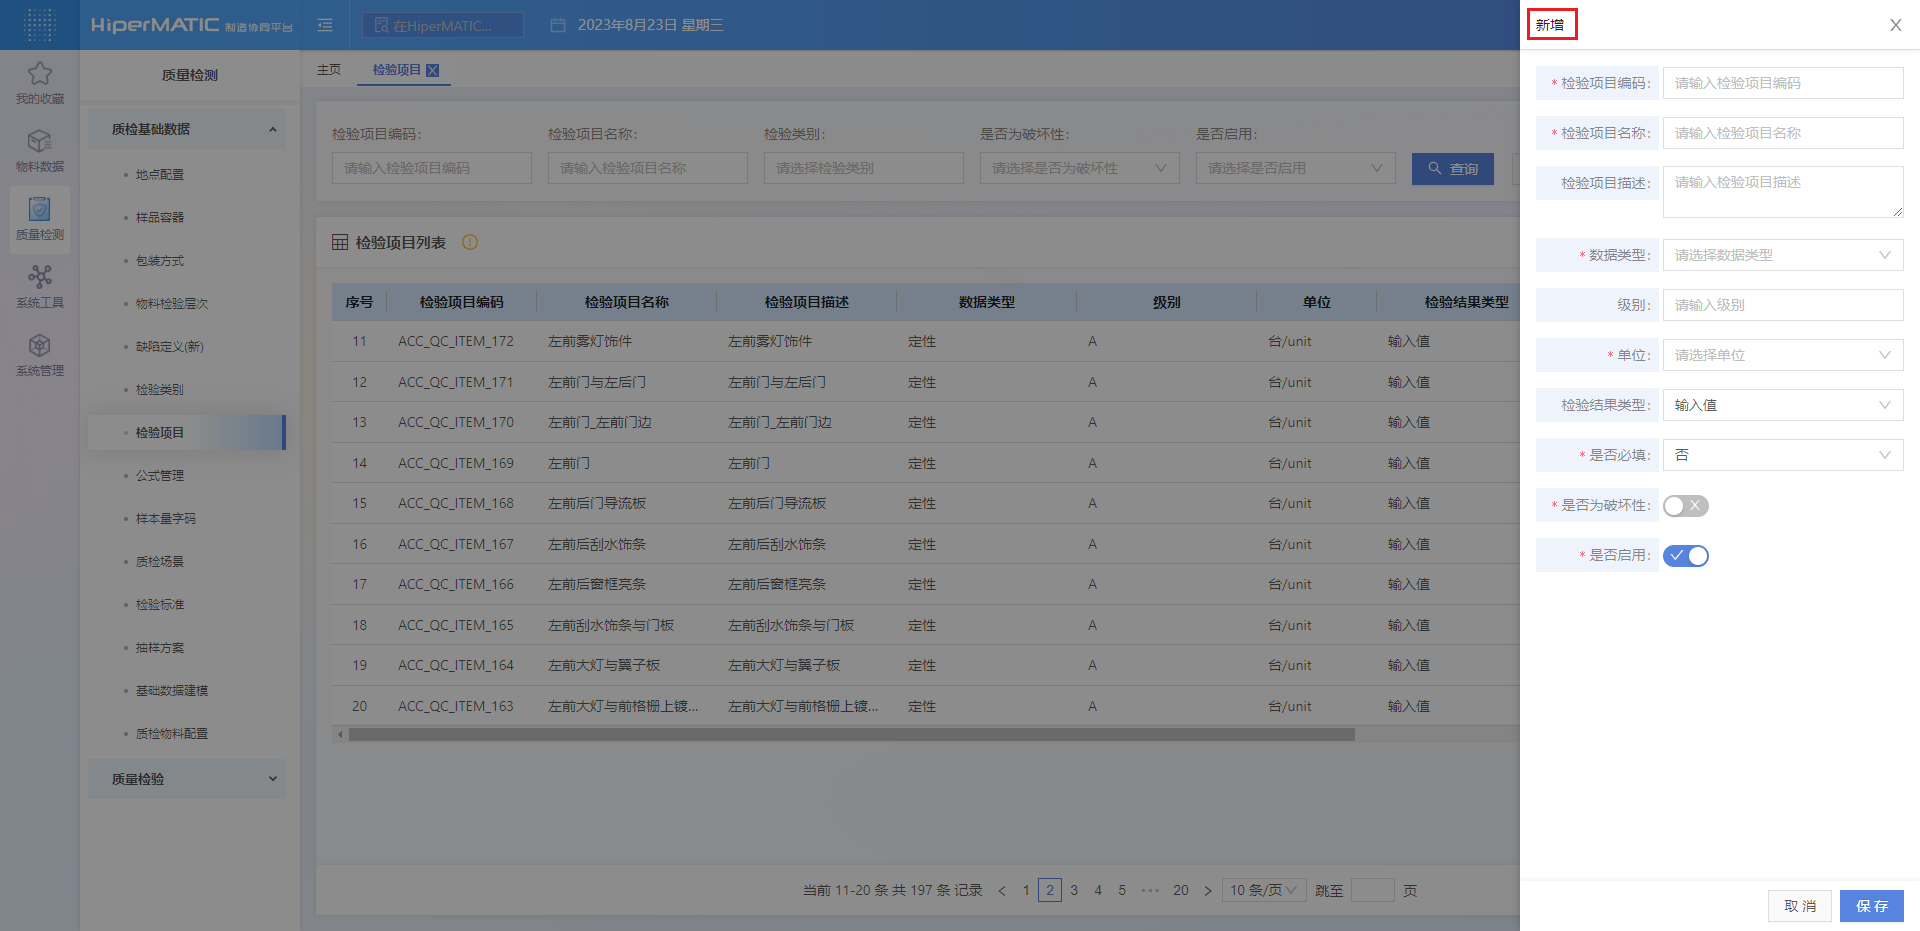Click the 检验项目编码 input in drawer
Image resolution: width=1920 pixels, height=931 pixels.
pos(1783,83)
